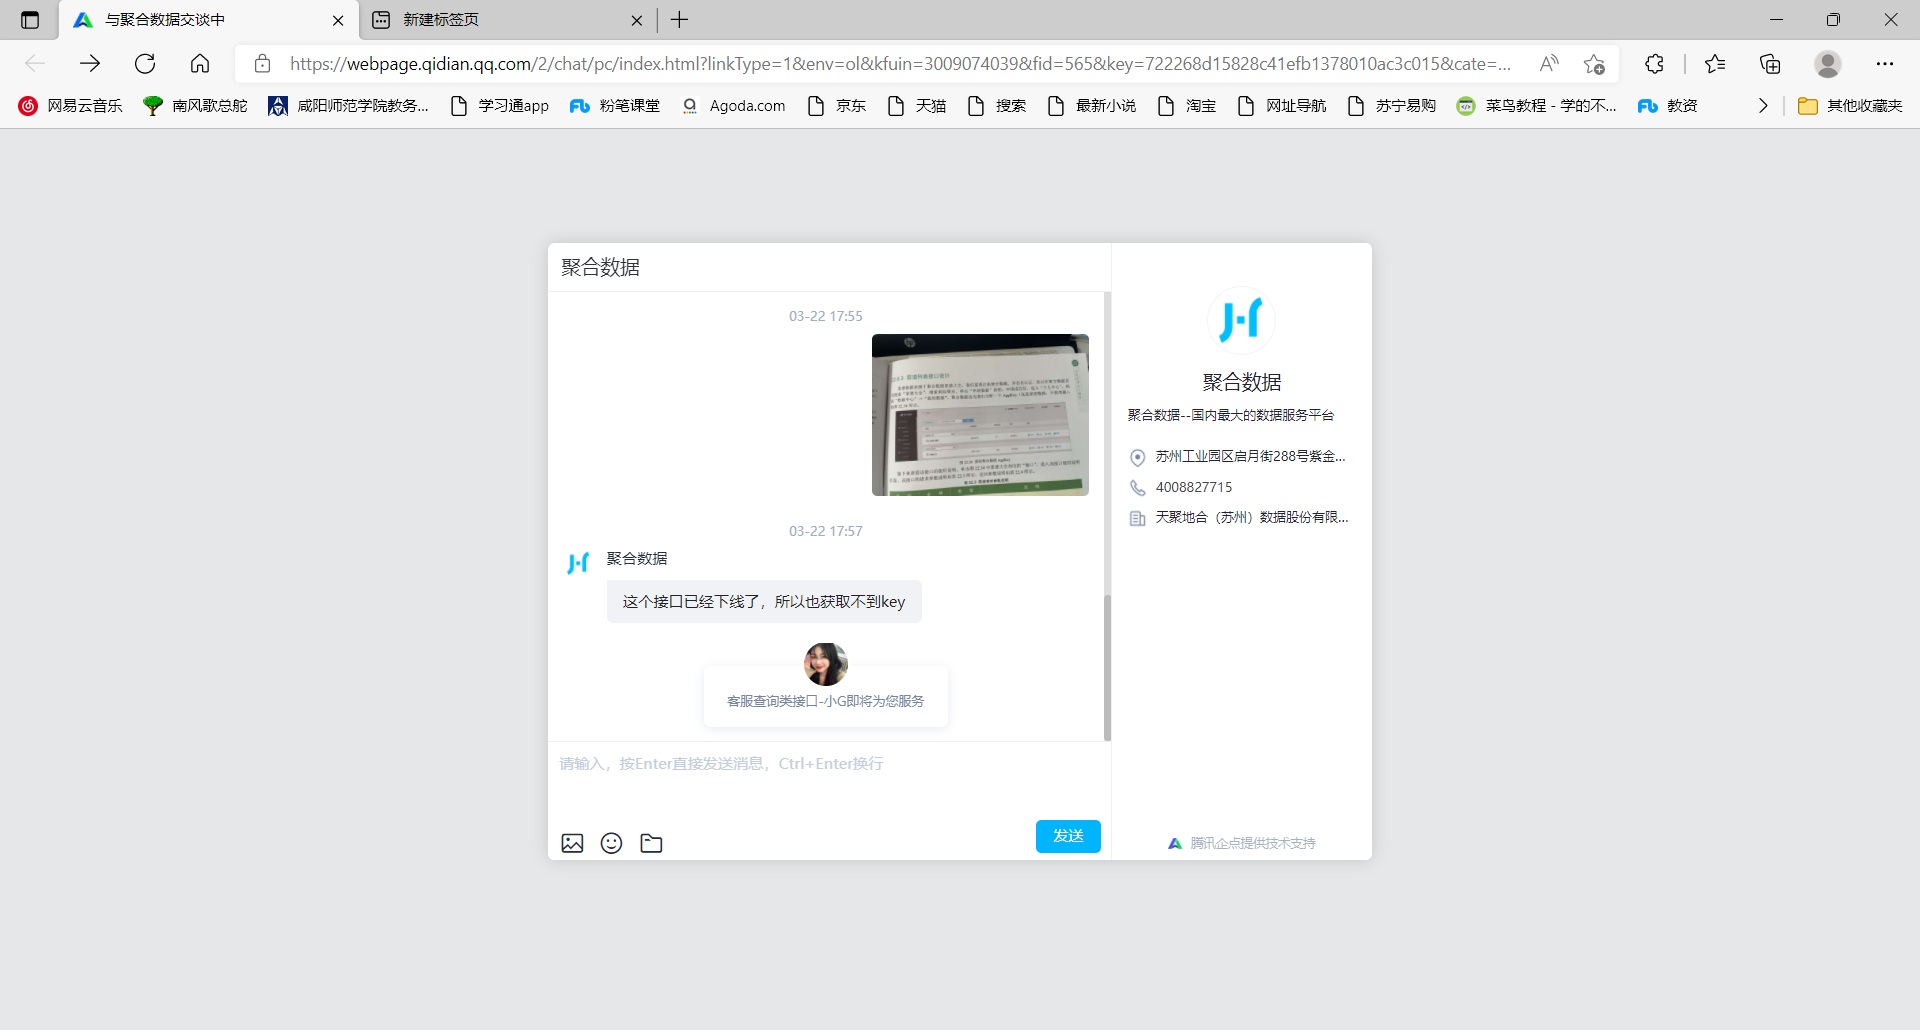Viewport: 1920px width, 1030px height.
Task: Close the 新建标签页 tab
Action: 636,20
